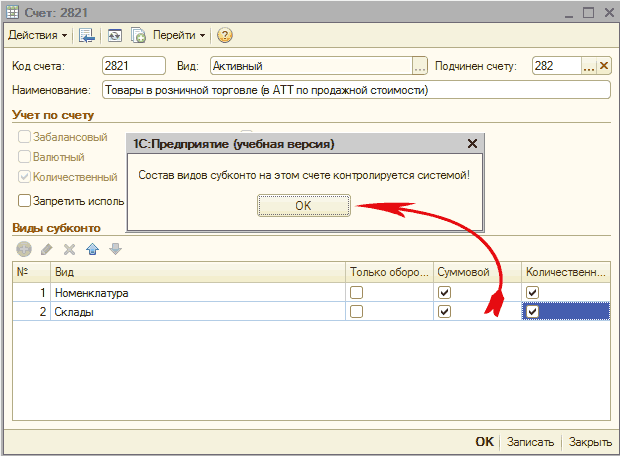
Task: Toggle Количественный checkbox for Склады row
Action: (x=533, y=312)
